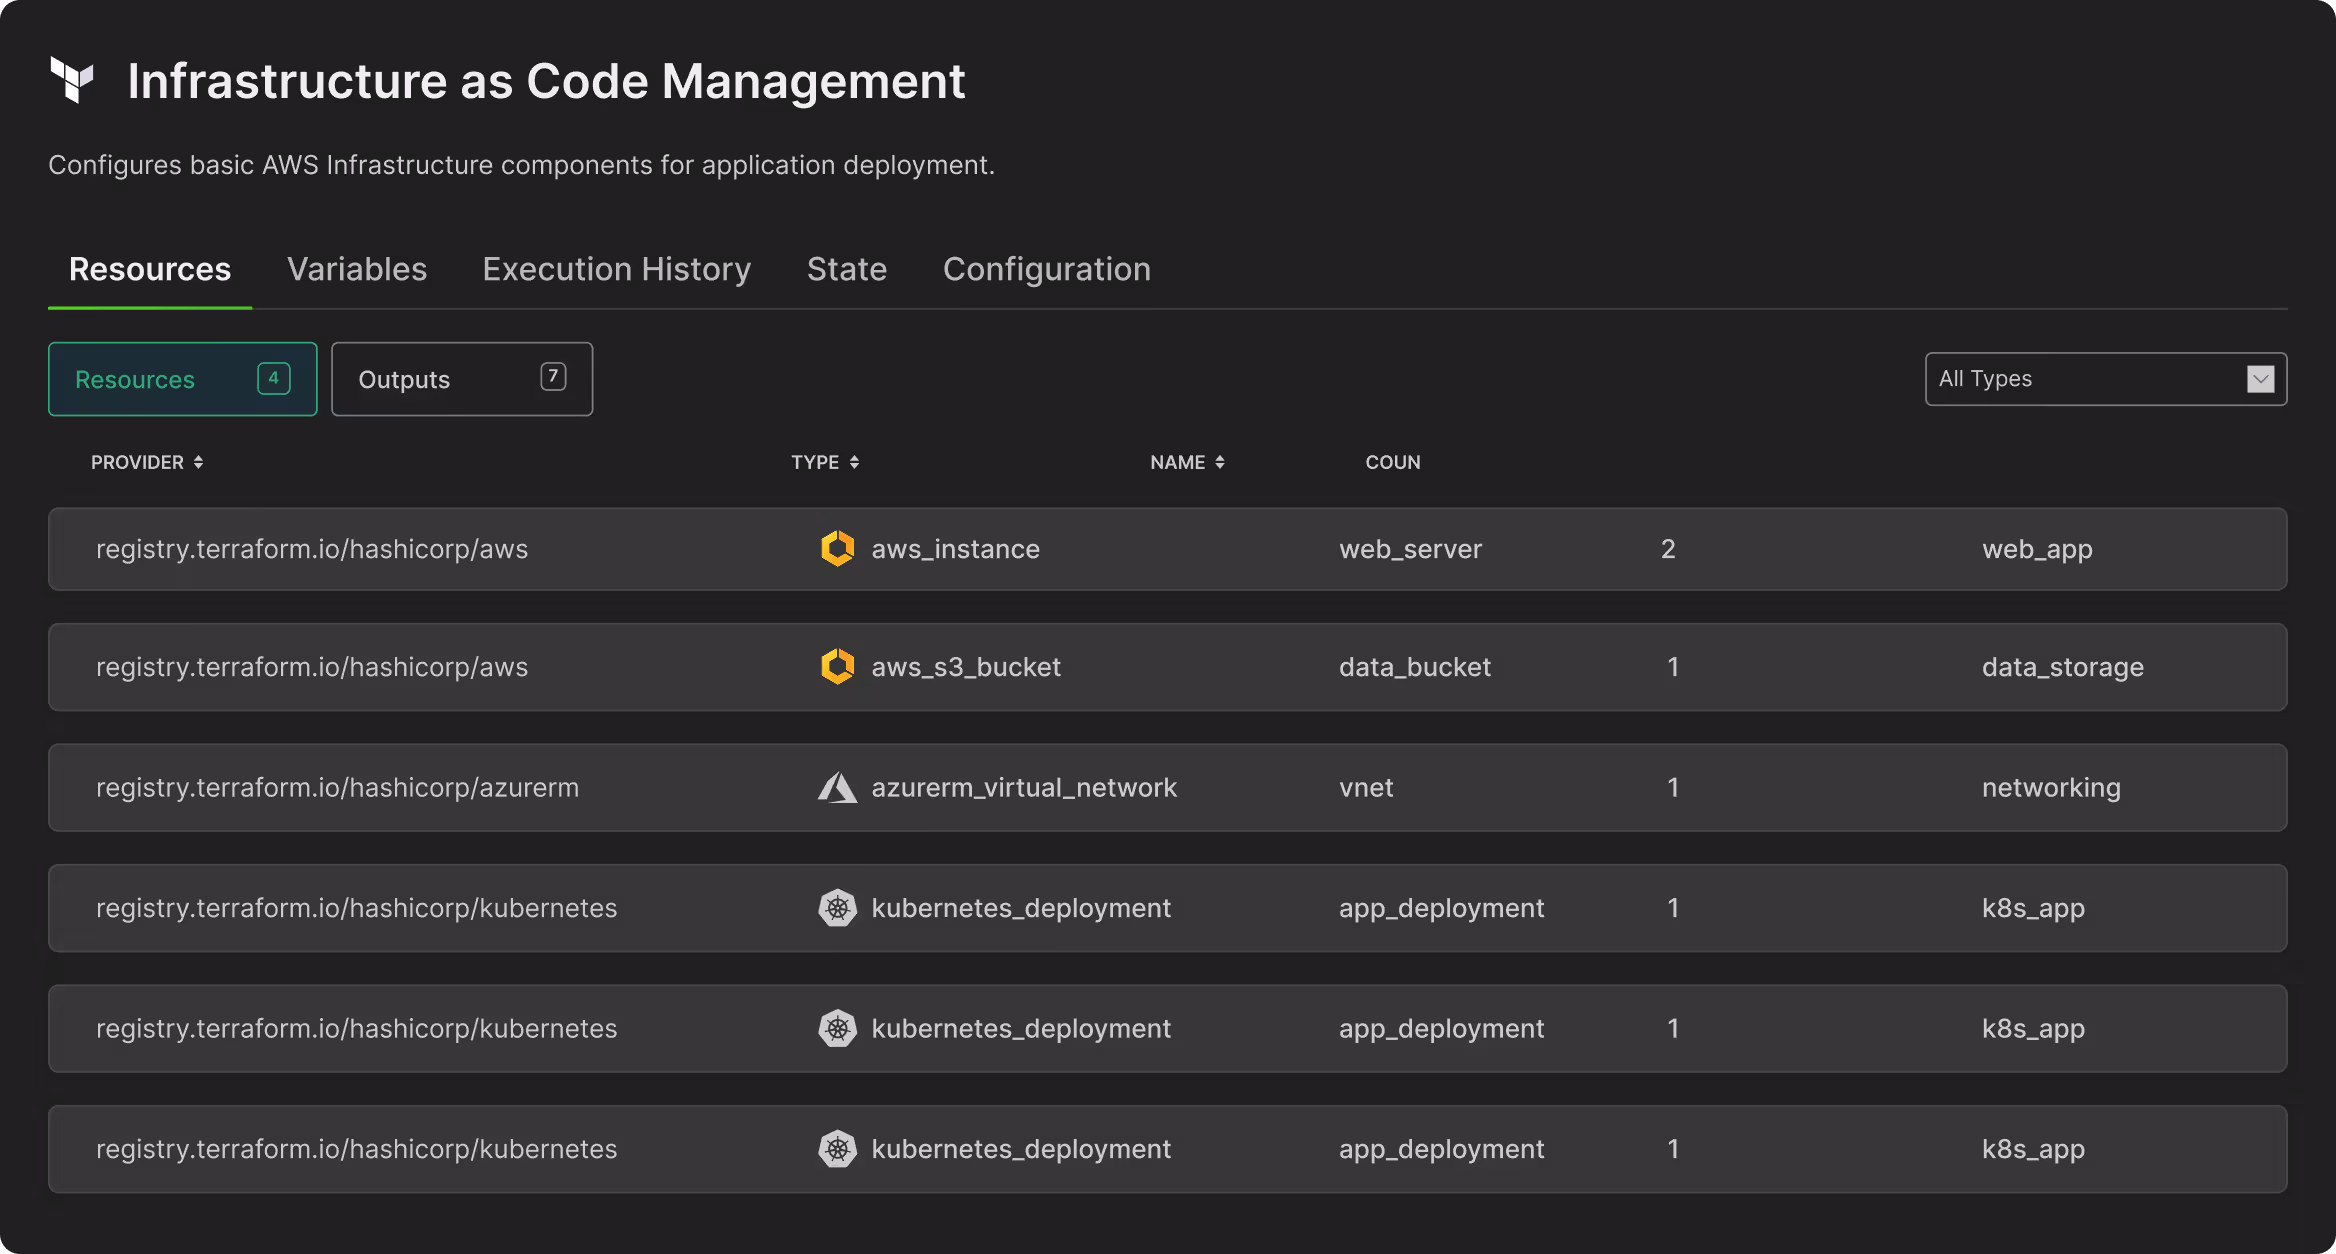Click the web_server name cell
The image size is (2336, 1254).
(x=1411, y=549)
